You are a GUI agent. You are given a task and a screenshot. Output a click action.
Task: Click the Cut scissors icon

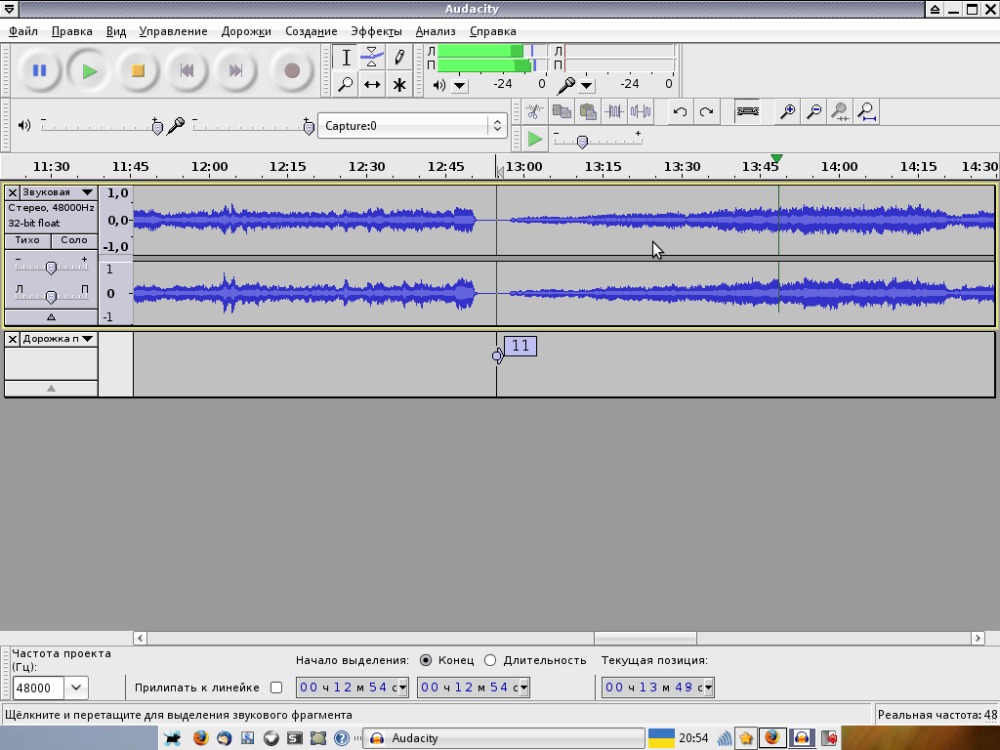tap(534, 112)
